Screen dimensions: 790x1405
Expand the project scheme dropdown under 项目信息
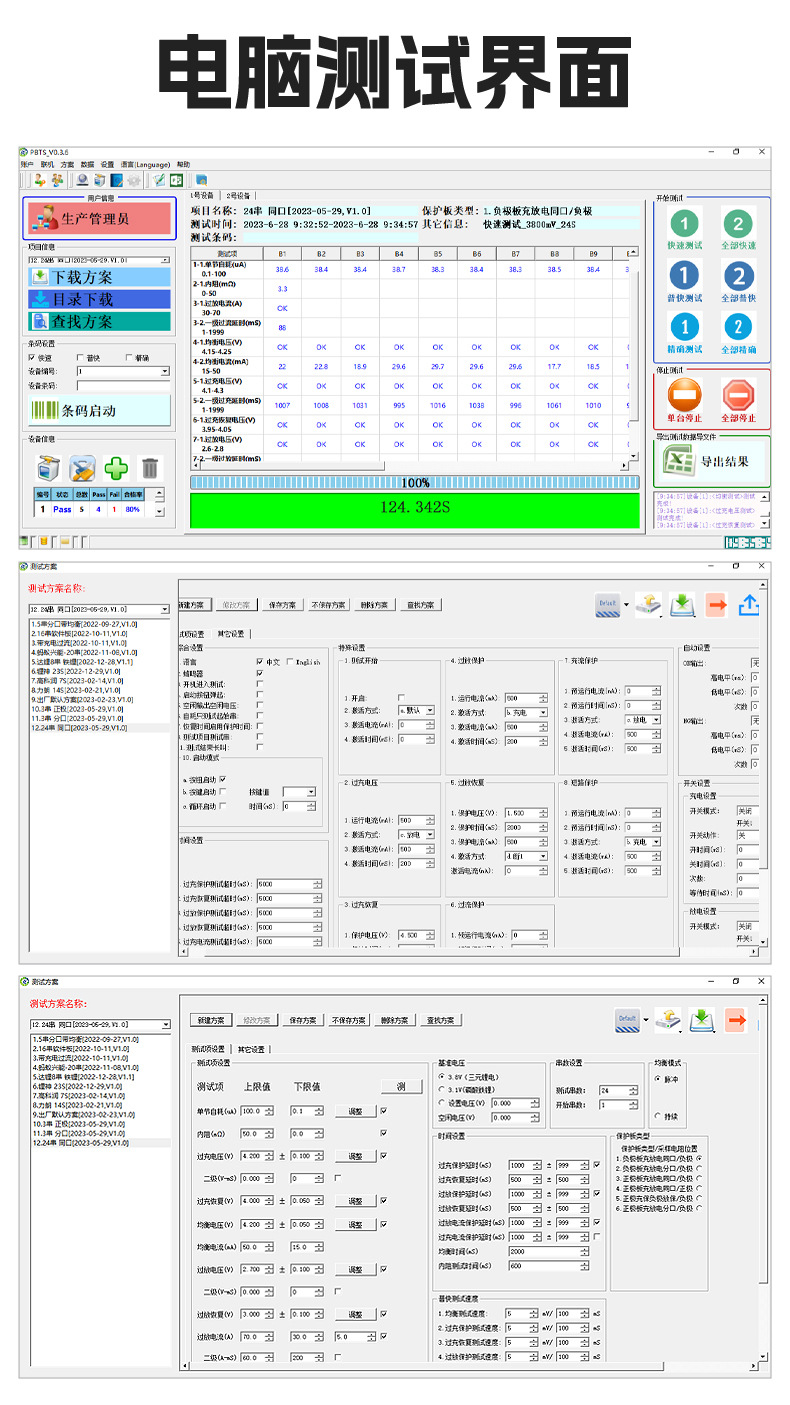point(164,260)
